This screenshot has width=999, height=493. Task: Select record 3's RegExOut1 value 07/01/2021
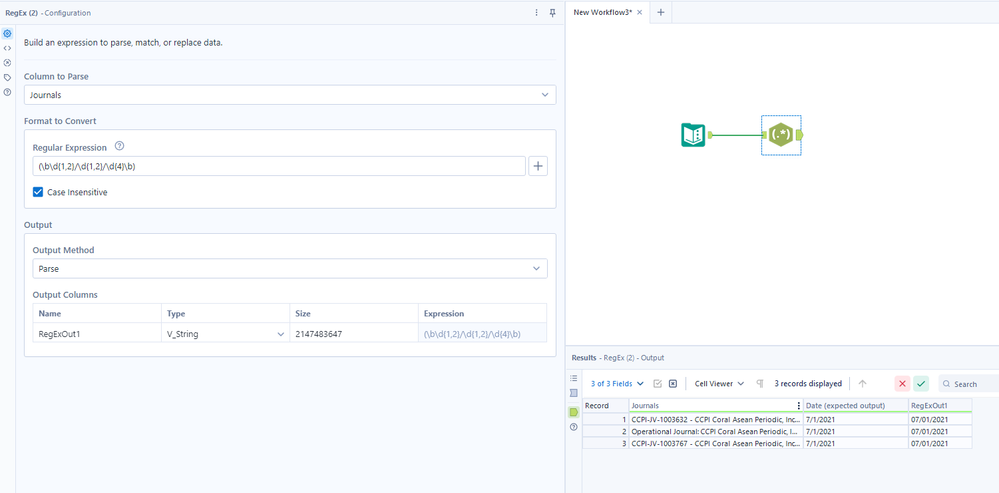point(940,443)
